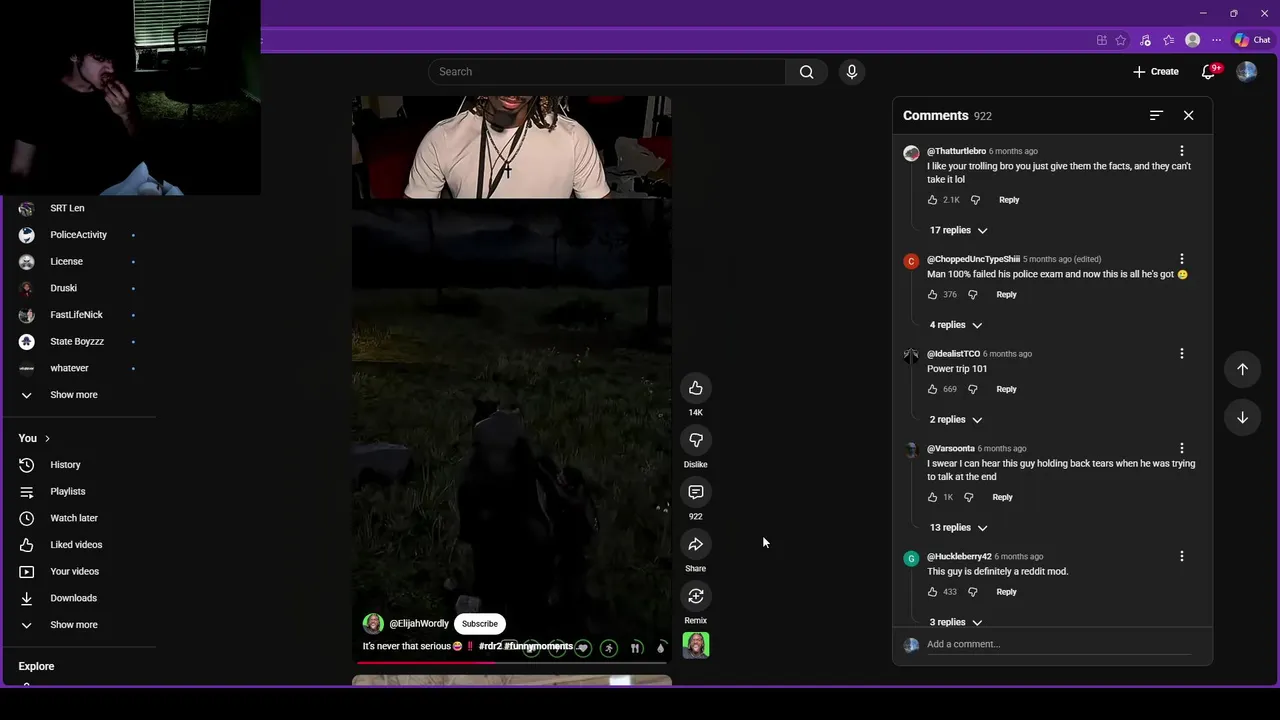Seek on the Short's red progress bar

point(512,662)
